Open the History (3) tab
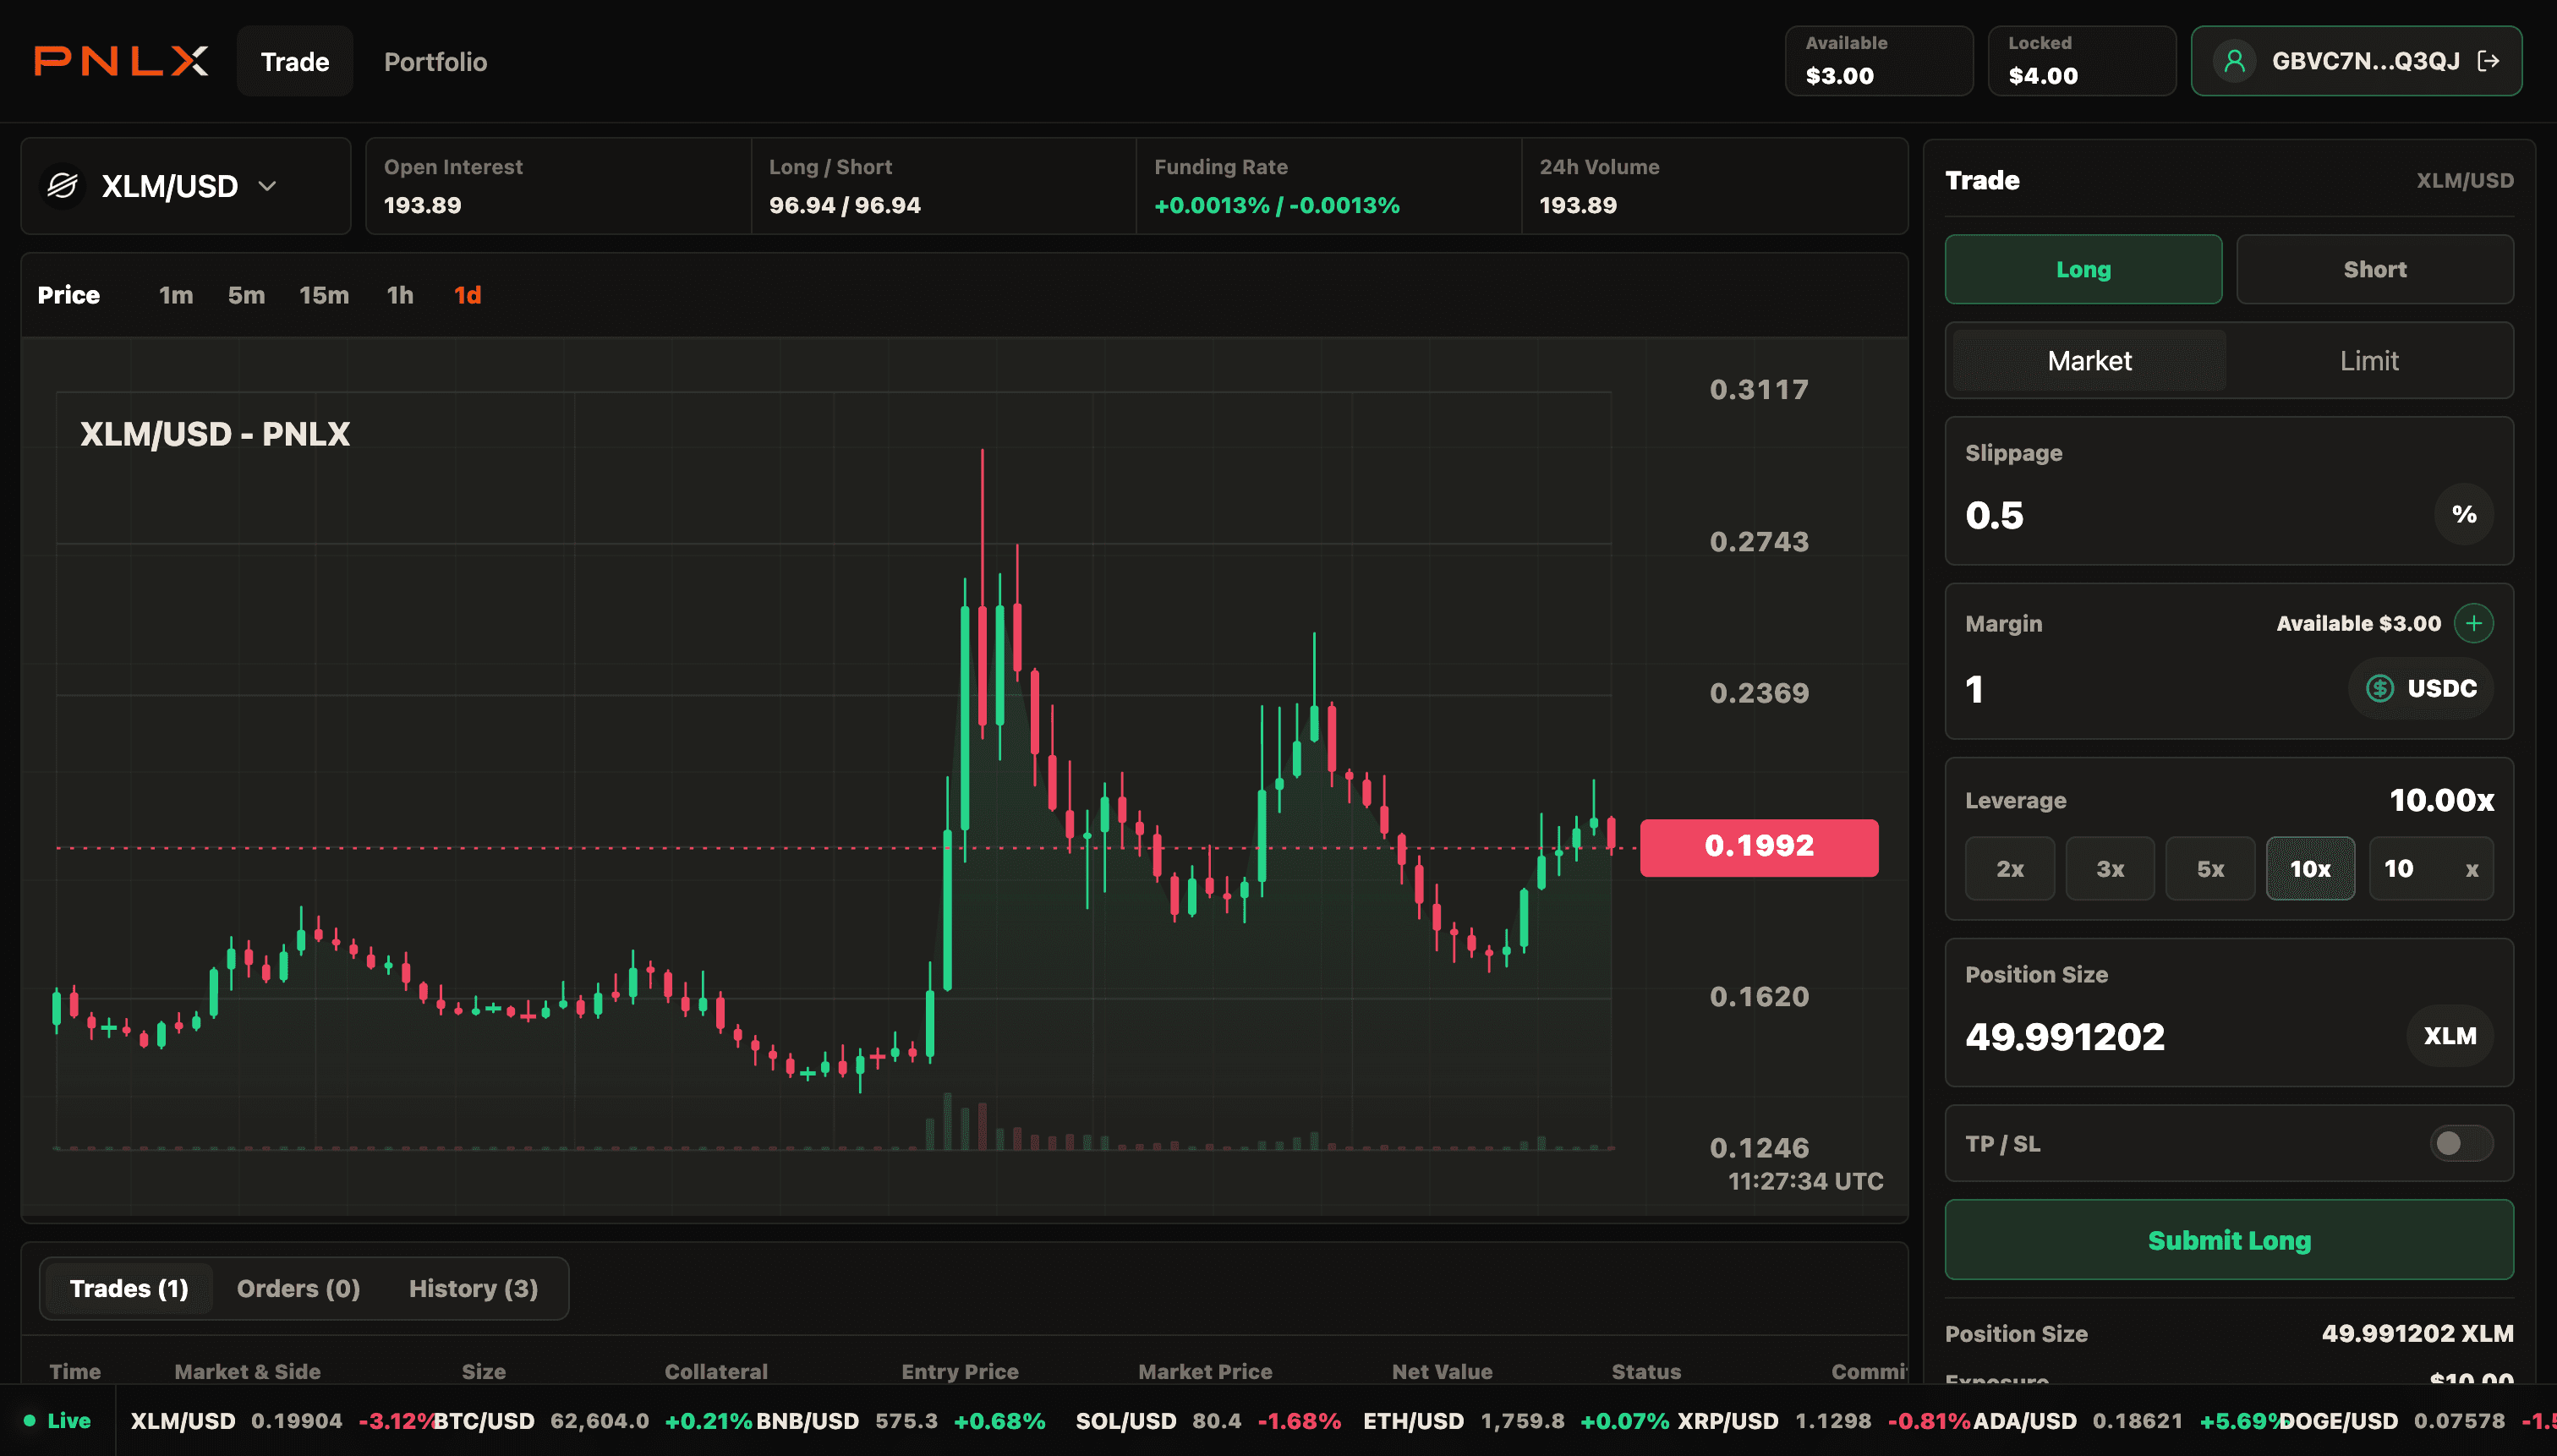Viewport: 2557px width, 1456px height. coord(473,1289)
